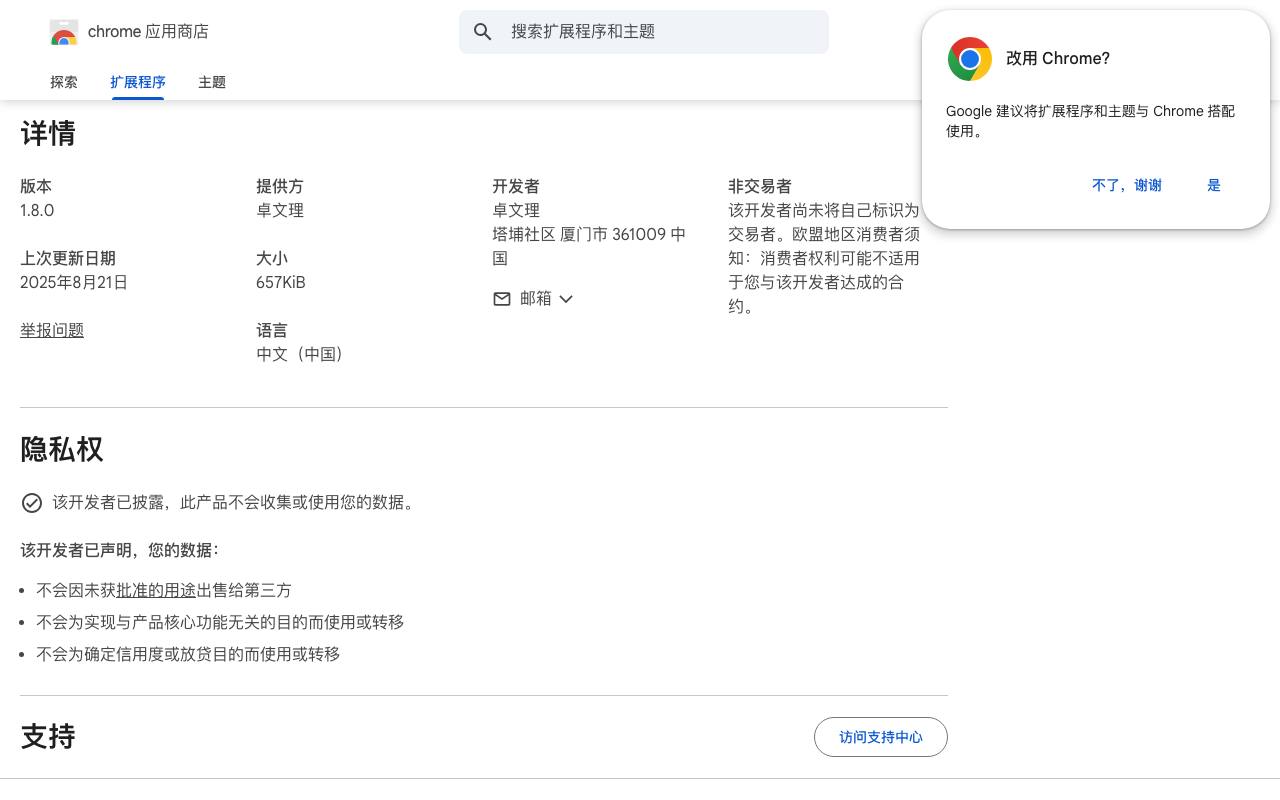Follow the 举报问题 link
Screen dimensions: 1280x800
pyautogui.click(x=52, y=331)
